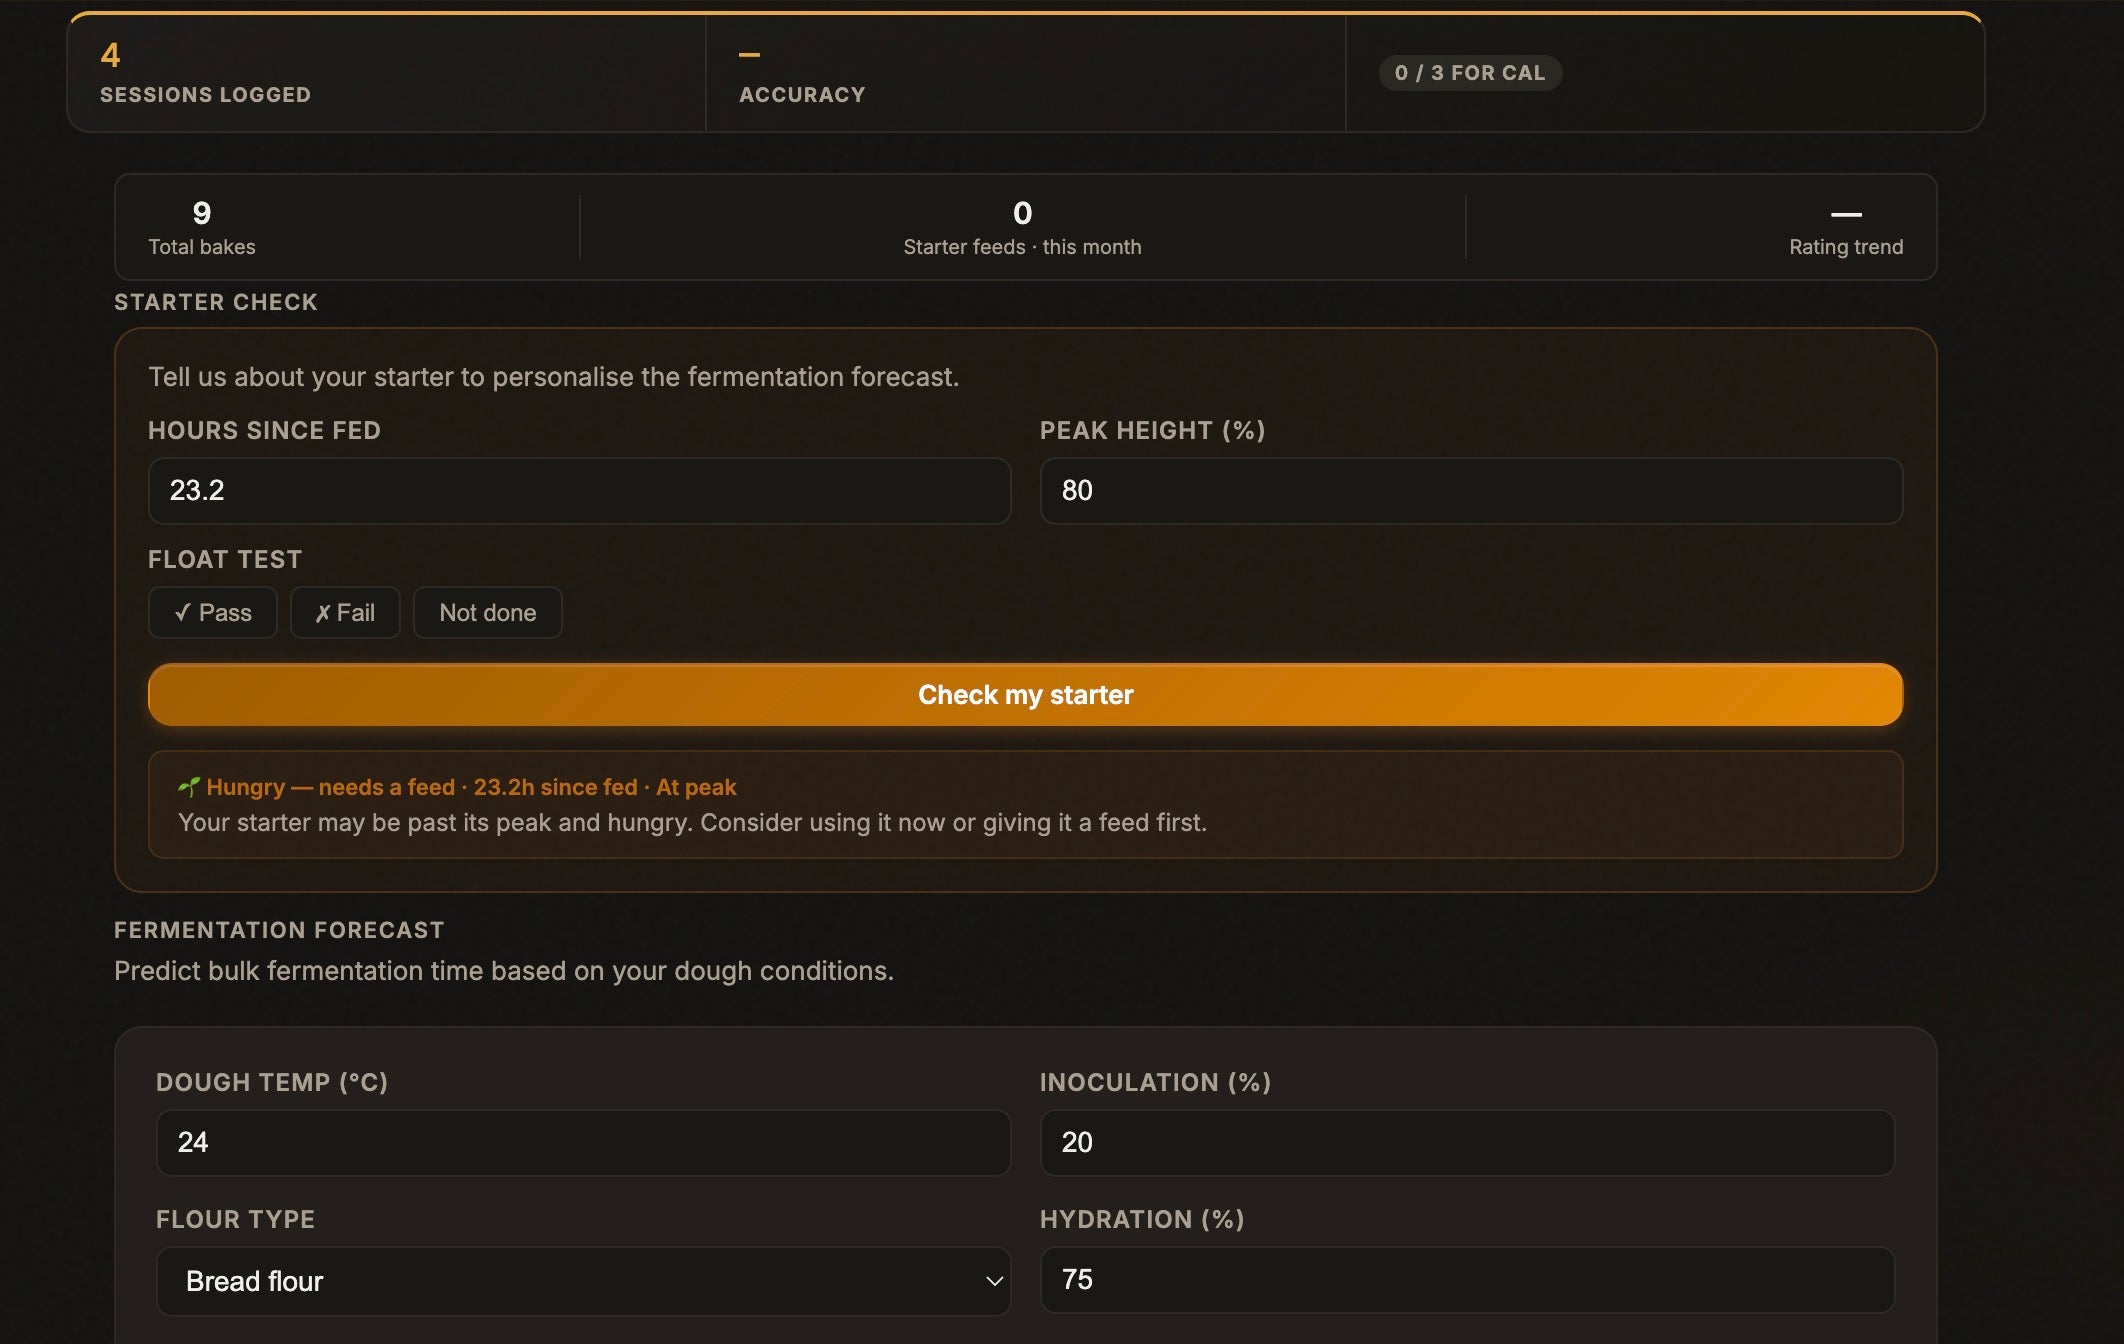Click the Check my starter button
Viewport: 2124px width, 1344px height.
coord(1025,694)
